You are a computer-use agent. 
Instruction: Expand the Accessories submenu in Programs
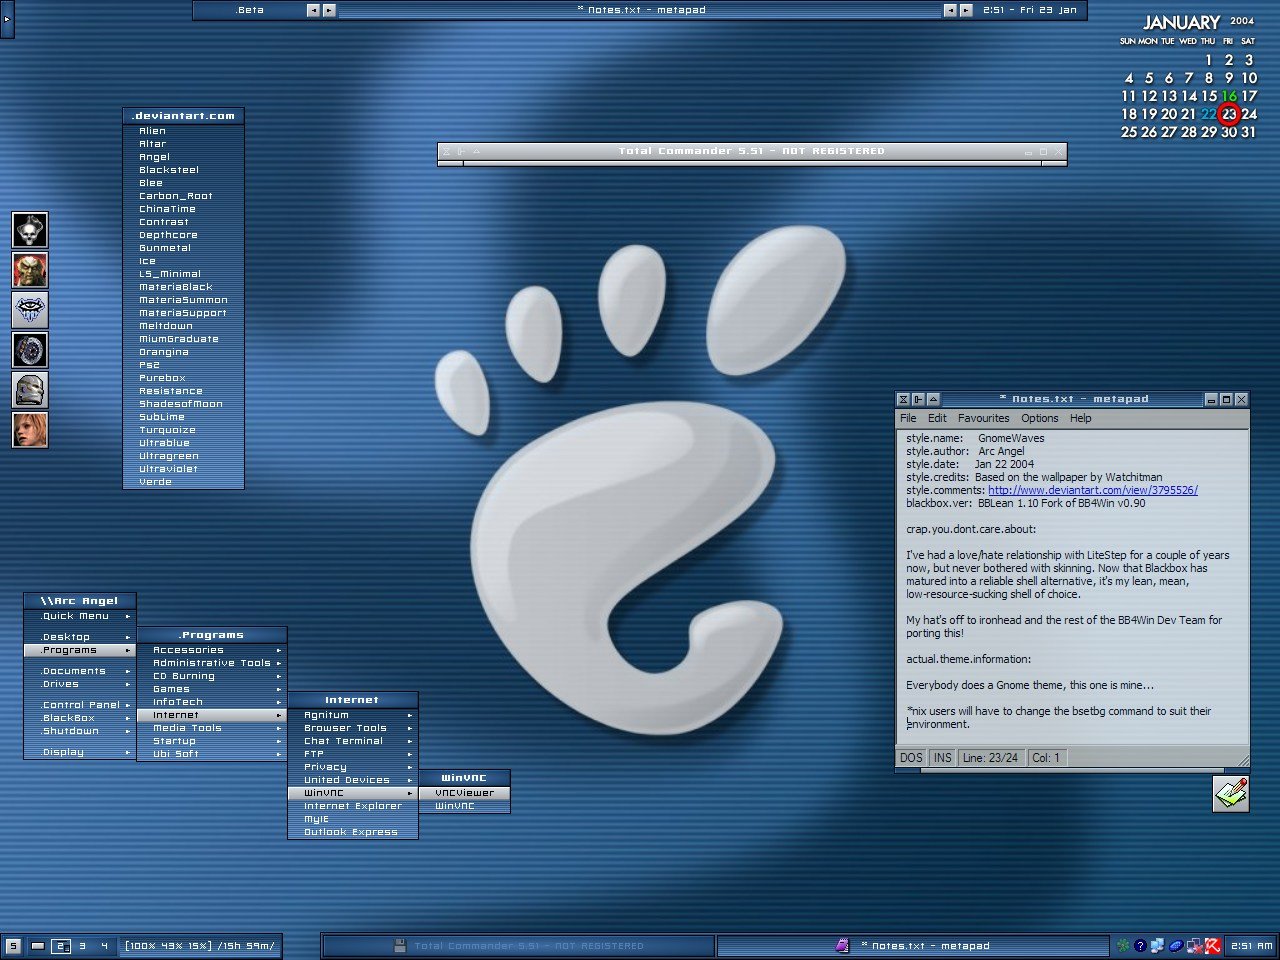point(212,650)
